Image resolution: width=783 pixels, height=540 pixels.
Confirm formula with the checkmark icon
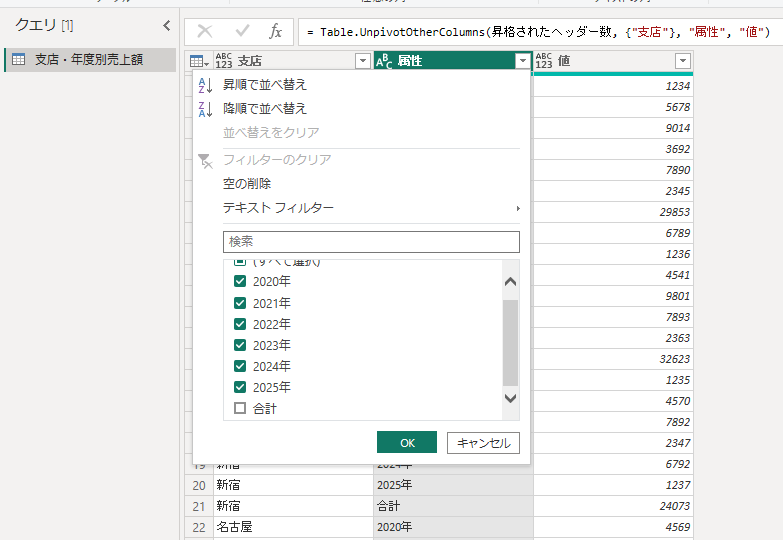(x=243, y=31)
